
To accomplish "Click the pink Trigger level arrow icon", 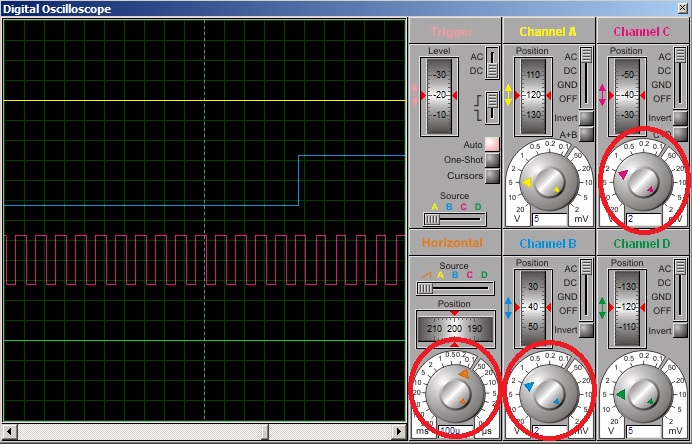I will 414,95.
